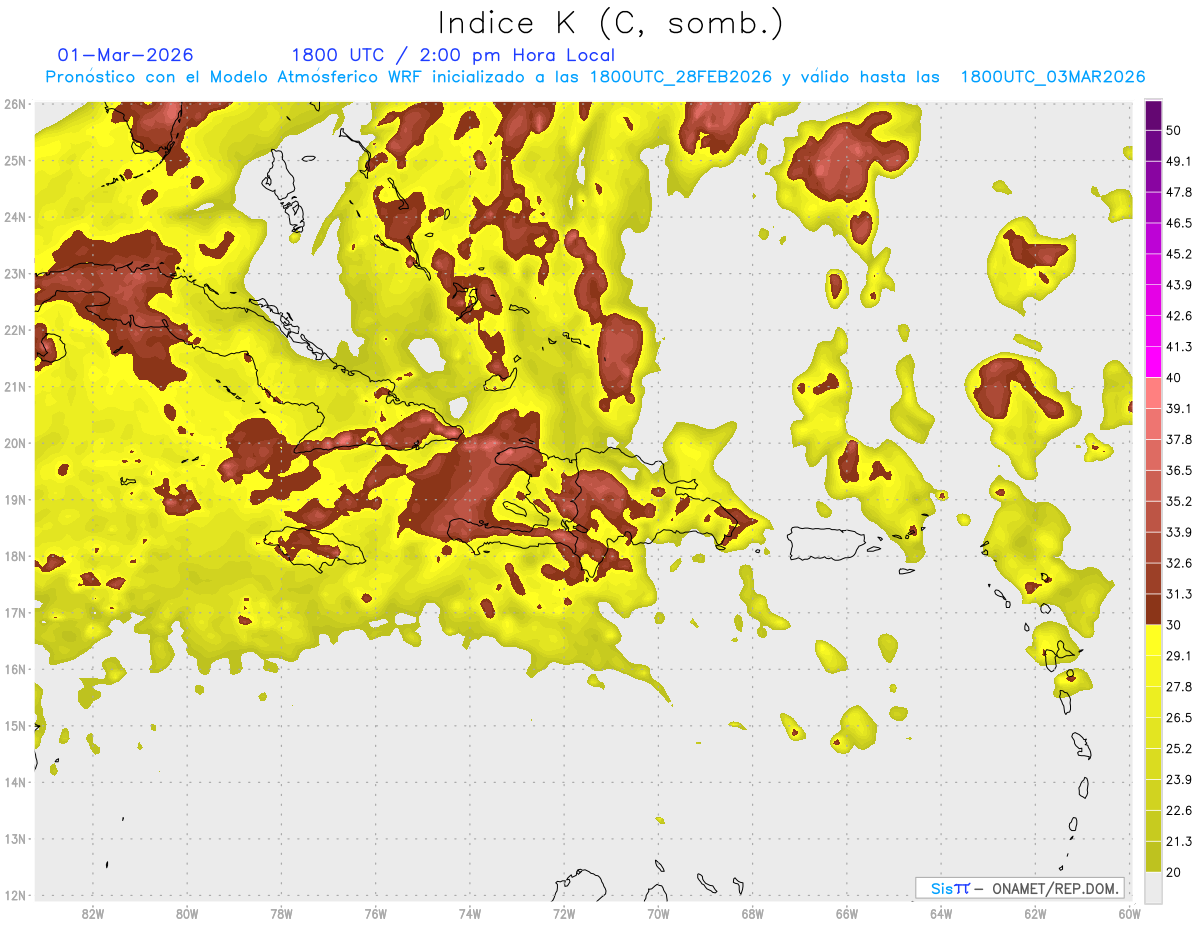Click the '47.8' color scale value
The width and height of the screenshot is (1200, 927).
tap(1178, 192)
